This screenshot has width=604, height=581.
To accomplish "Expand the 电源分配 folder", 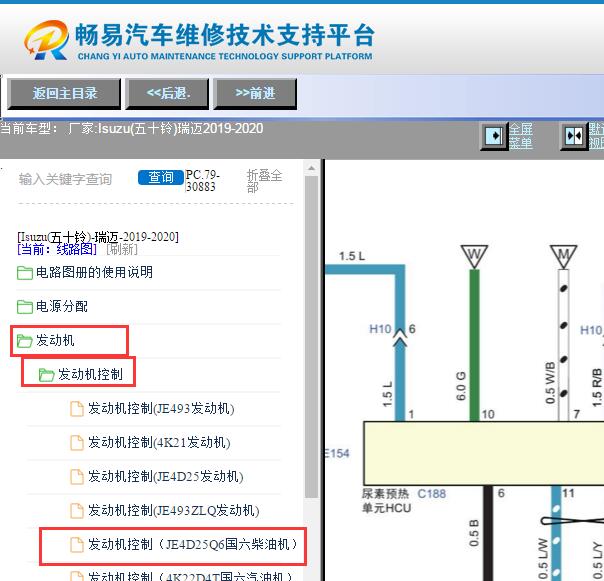I will 62,306.
